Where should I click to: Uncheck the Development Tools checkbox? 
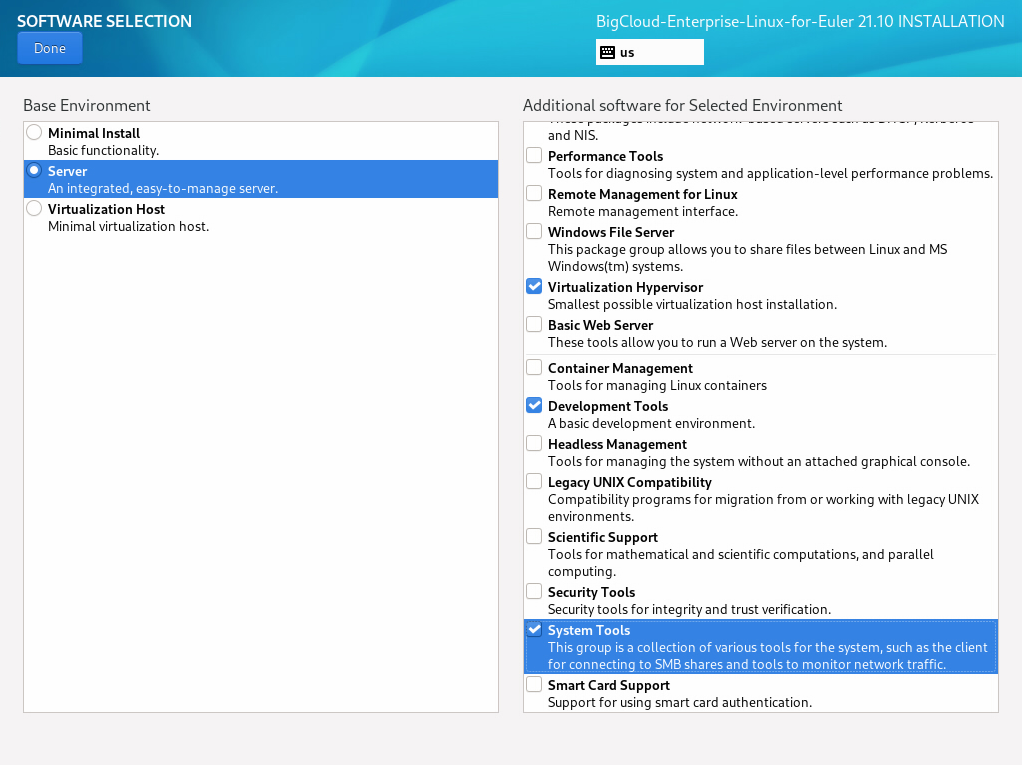(534, 405)
